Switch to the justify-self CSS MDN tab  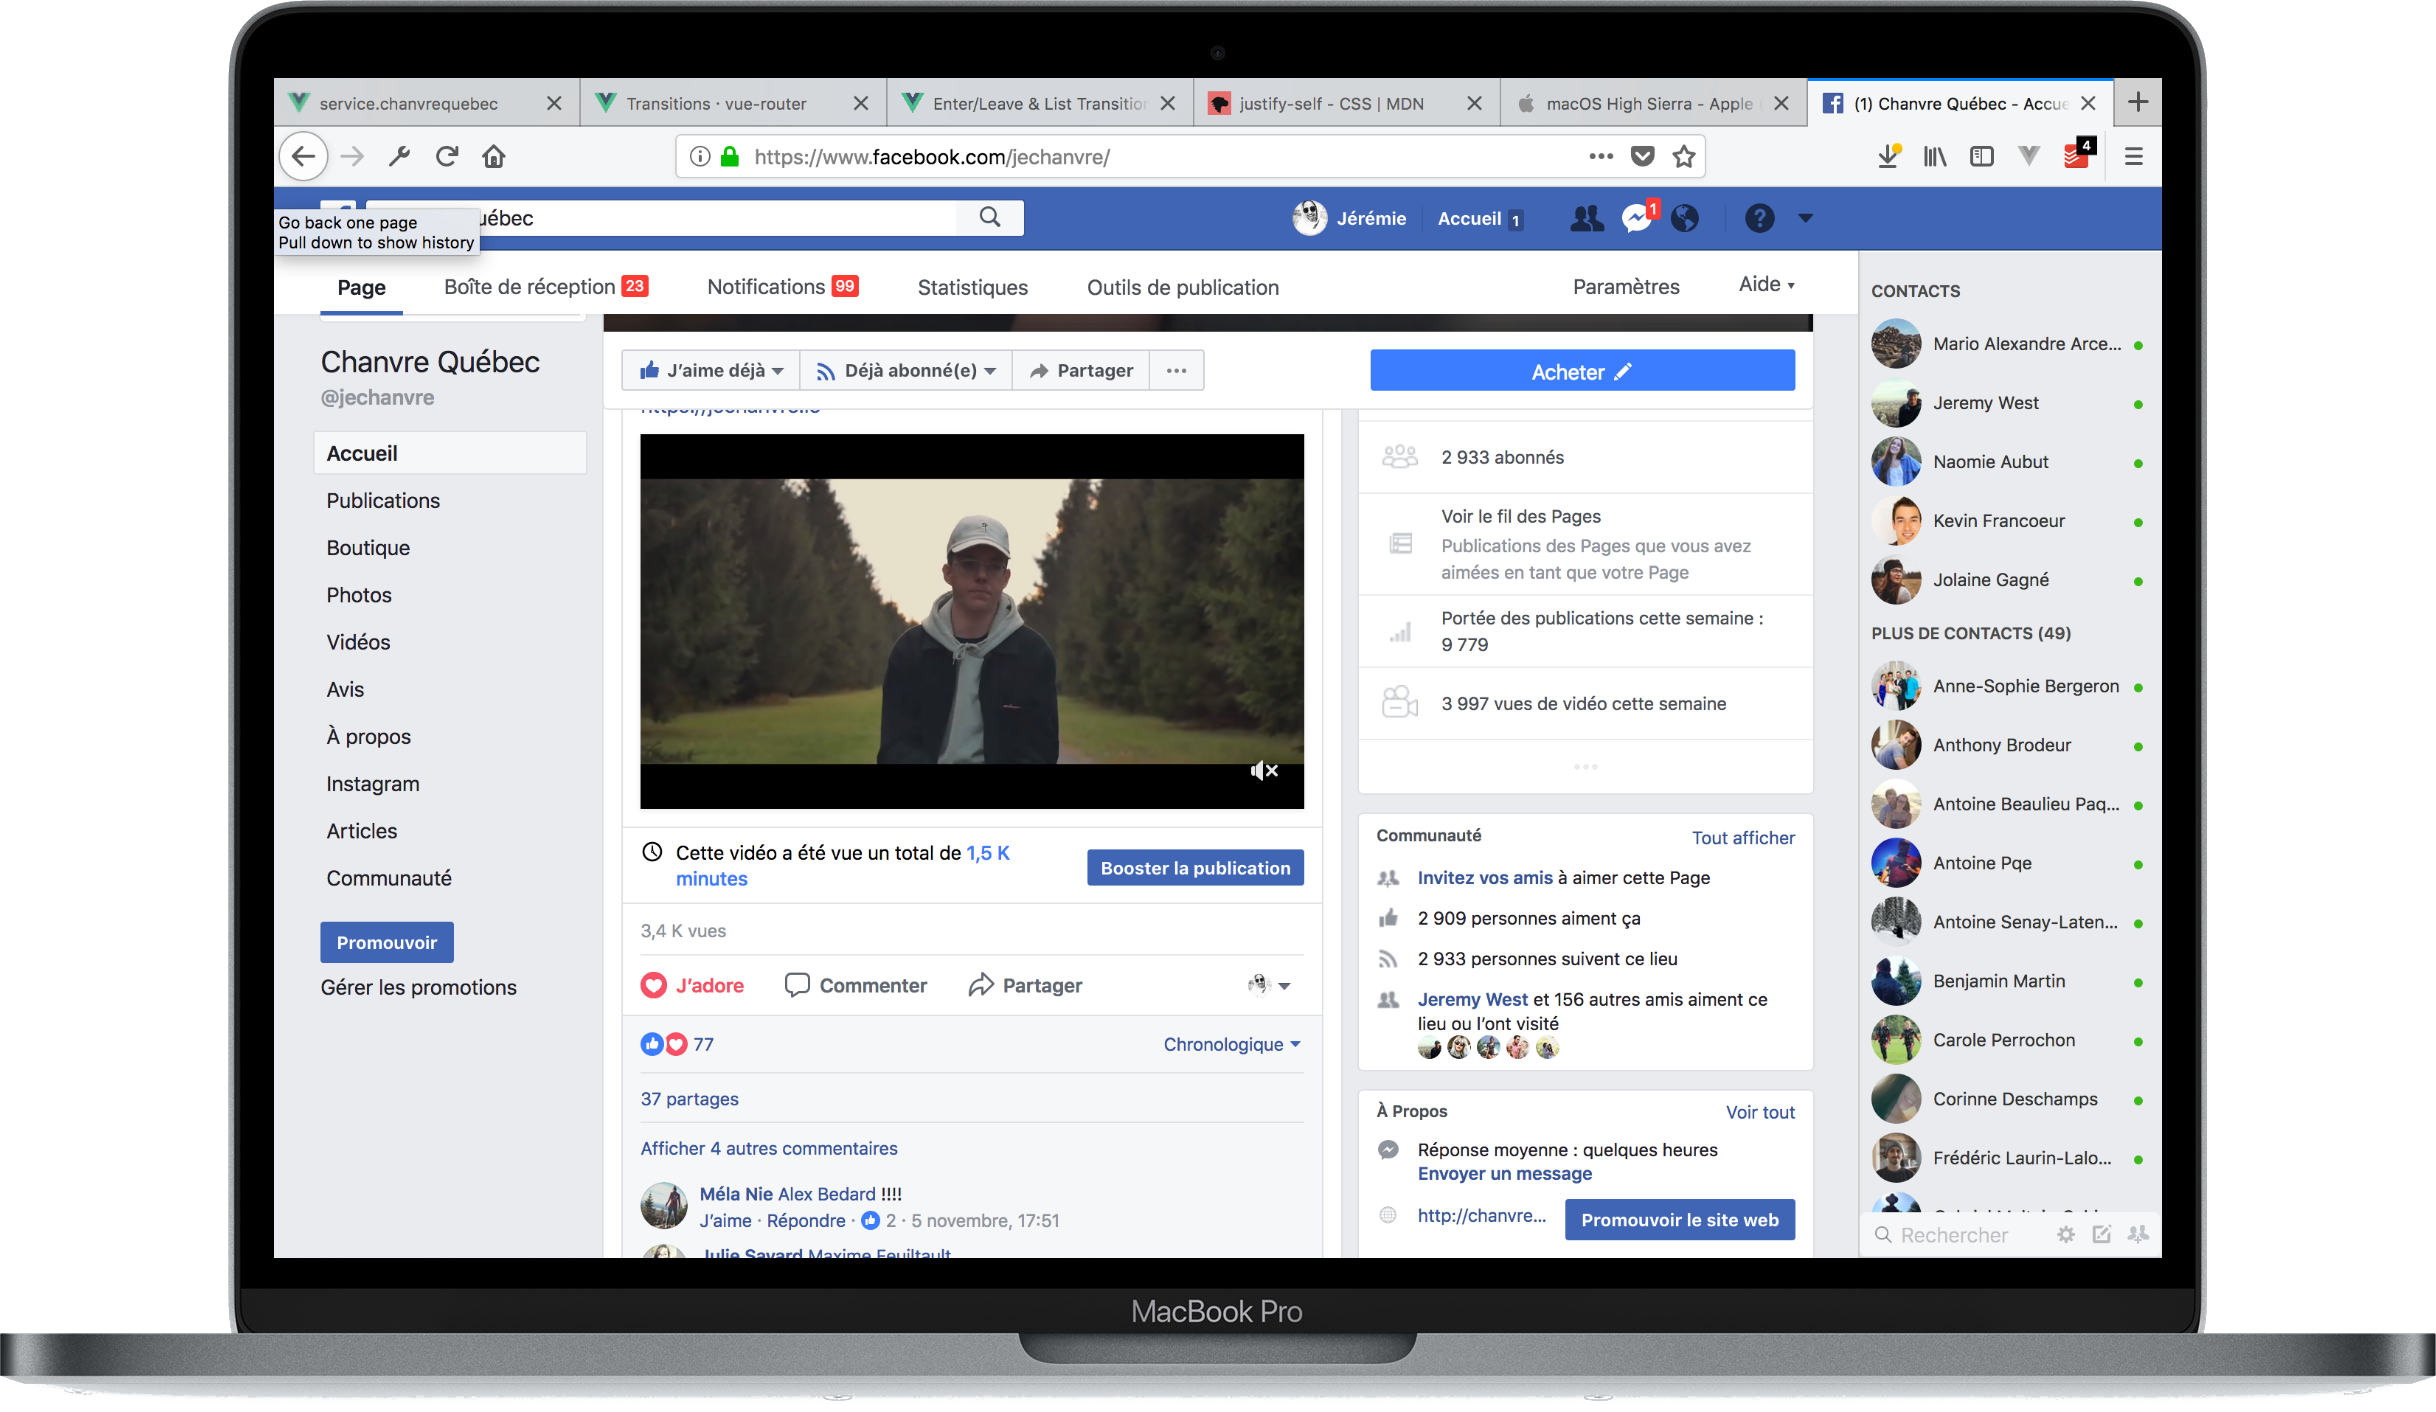[x=1346, y=103]
